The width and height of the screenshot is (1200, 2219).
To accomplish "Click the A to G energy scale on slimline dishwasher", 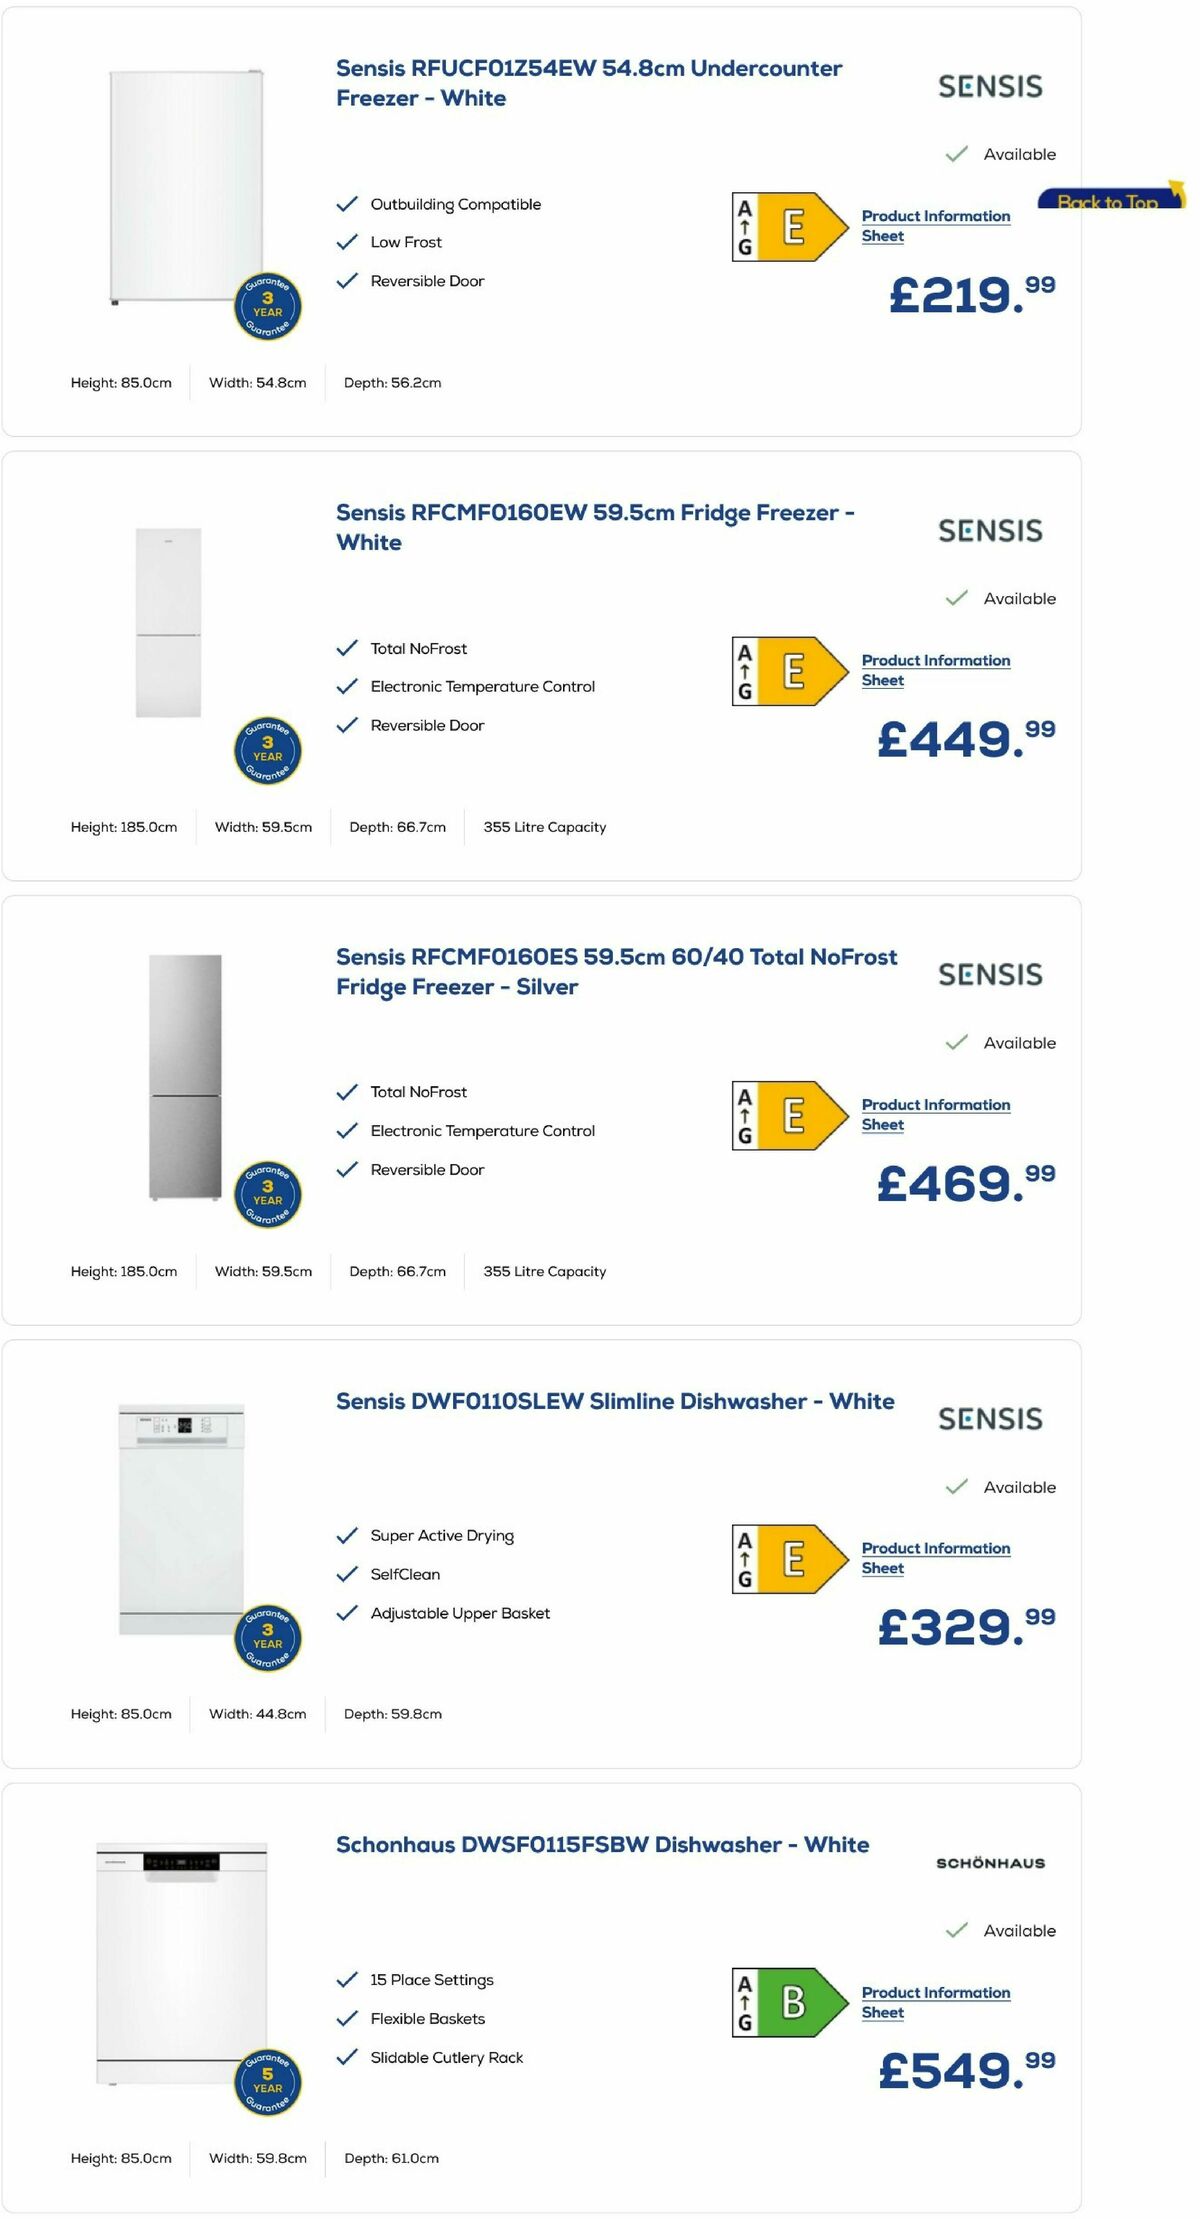I will click(x=746, y=1558).
